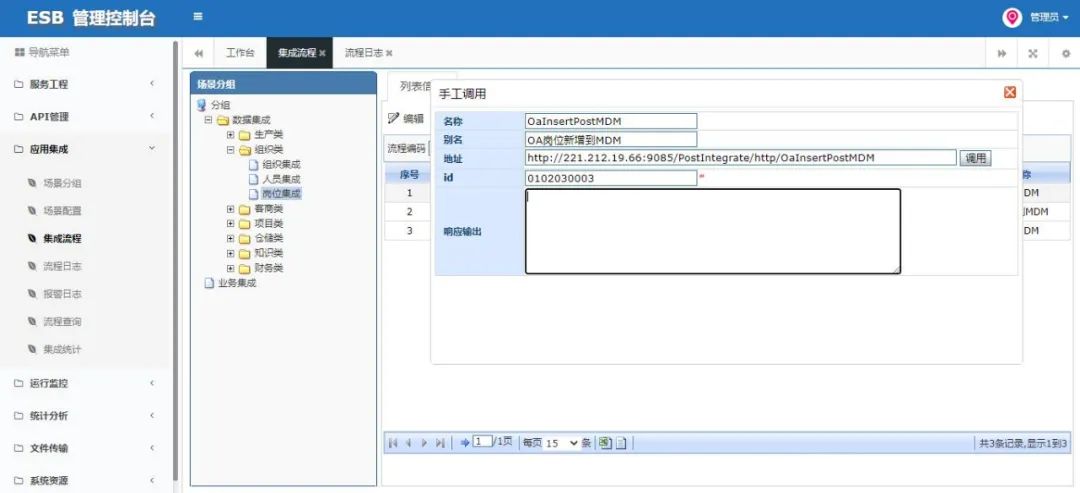Screen dimensions: 1080x493
Task: Toggle the hamburger sidebar menu icon
Action: point(198,17)
